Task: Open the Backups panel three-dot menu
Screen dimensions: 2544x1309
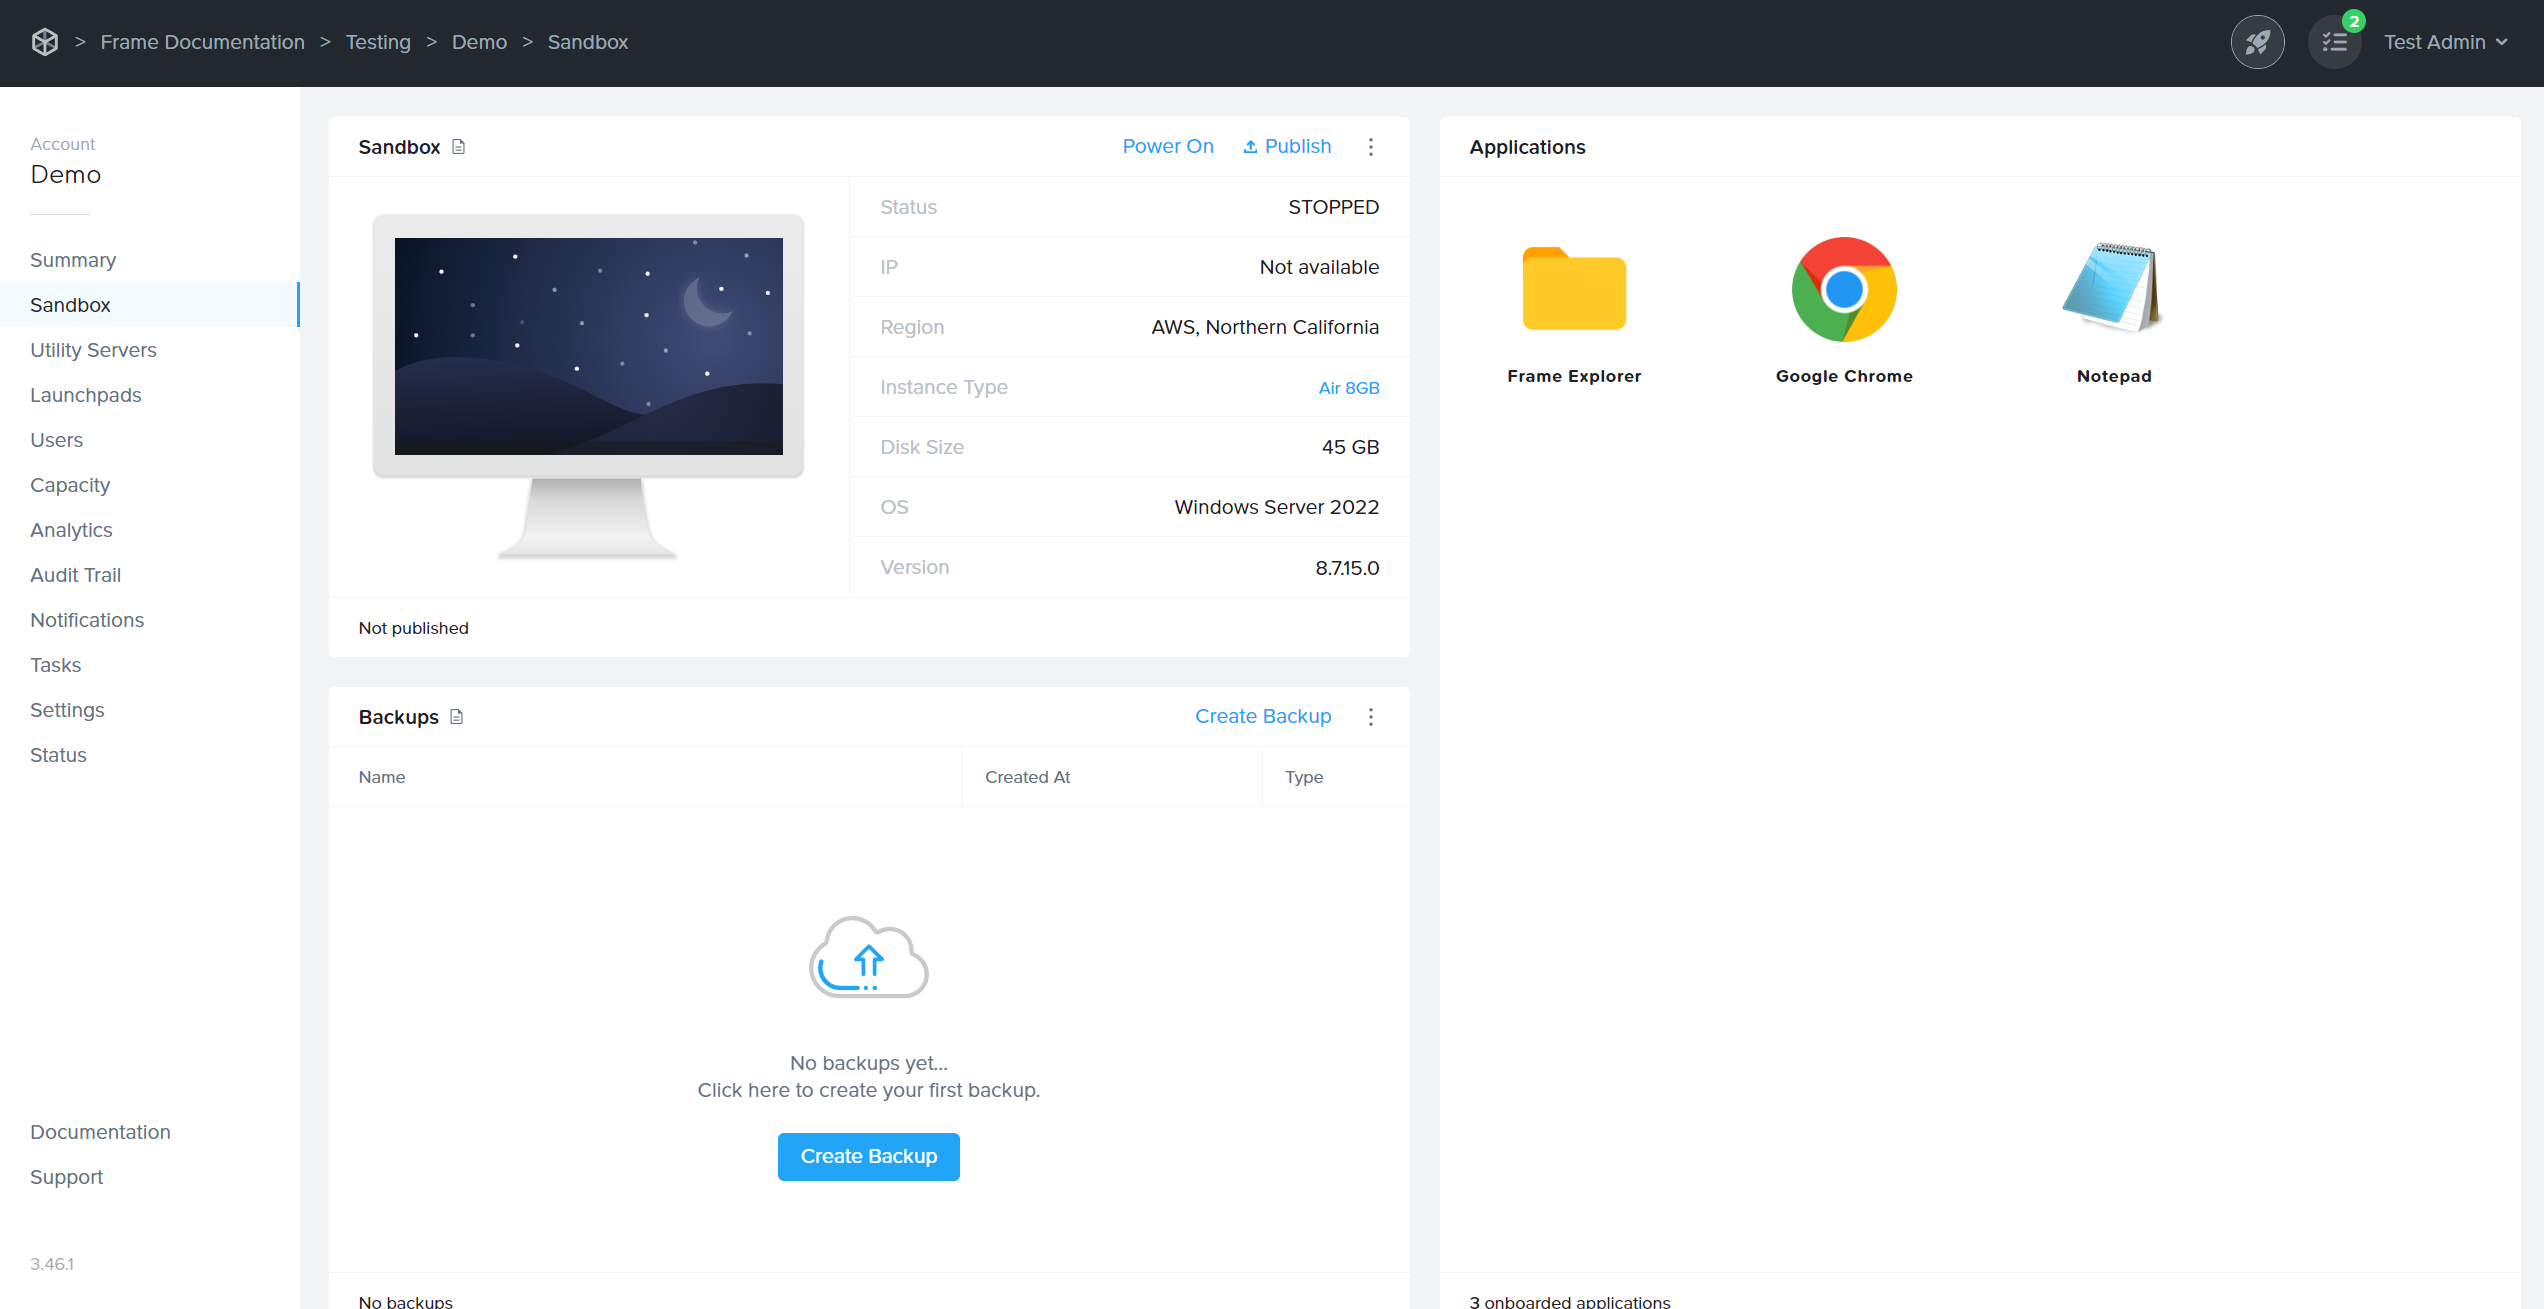Action: point(1371,717)
